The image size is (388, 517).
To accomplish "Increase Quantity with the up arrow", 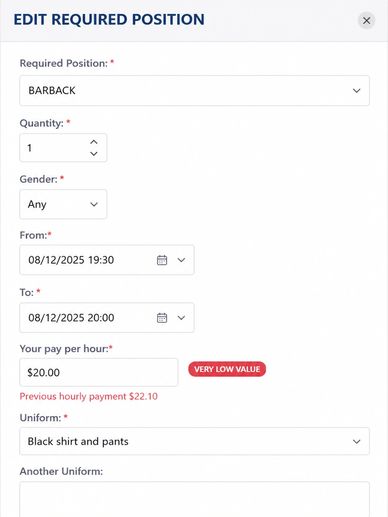I will tap(94, 142).
